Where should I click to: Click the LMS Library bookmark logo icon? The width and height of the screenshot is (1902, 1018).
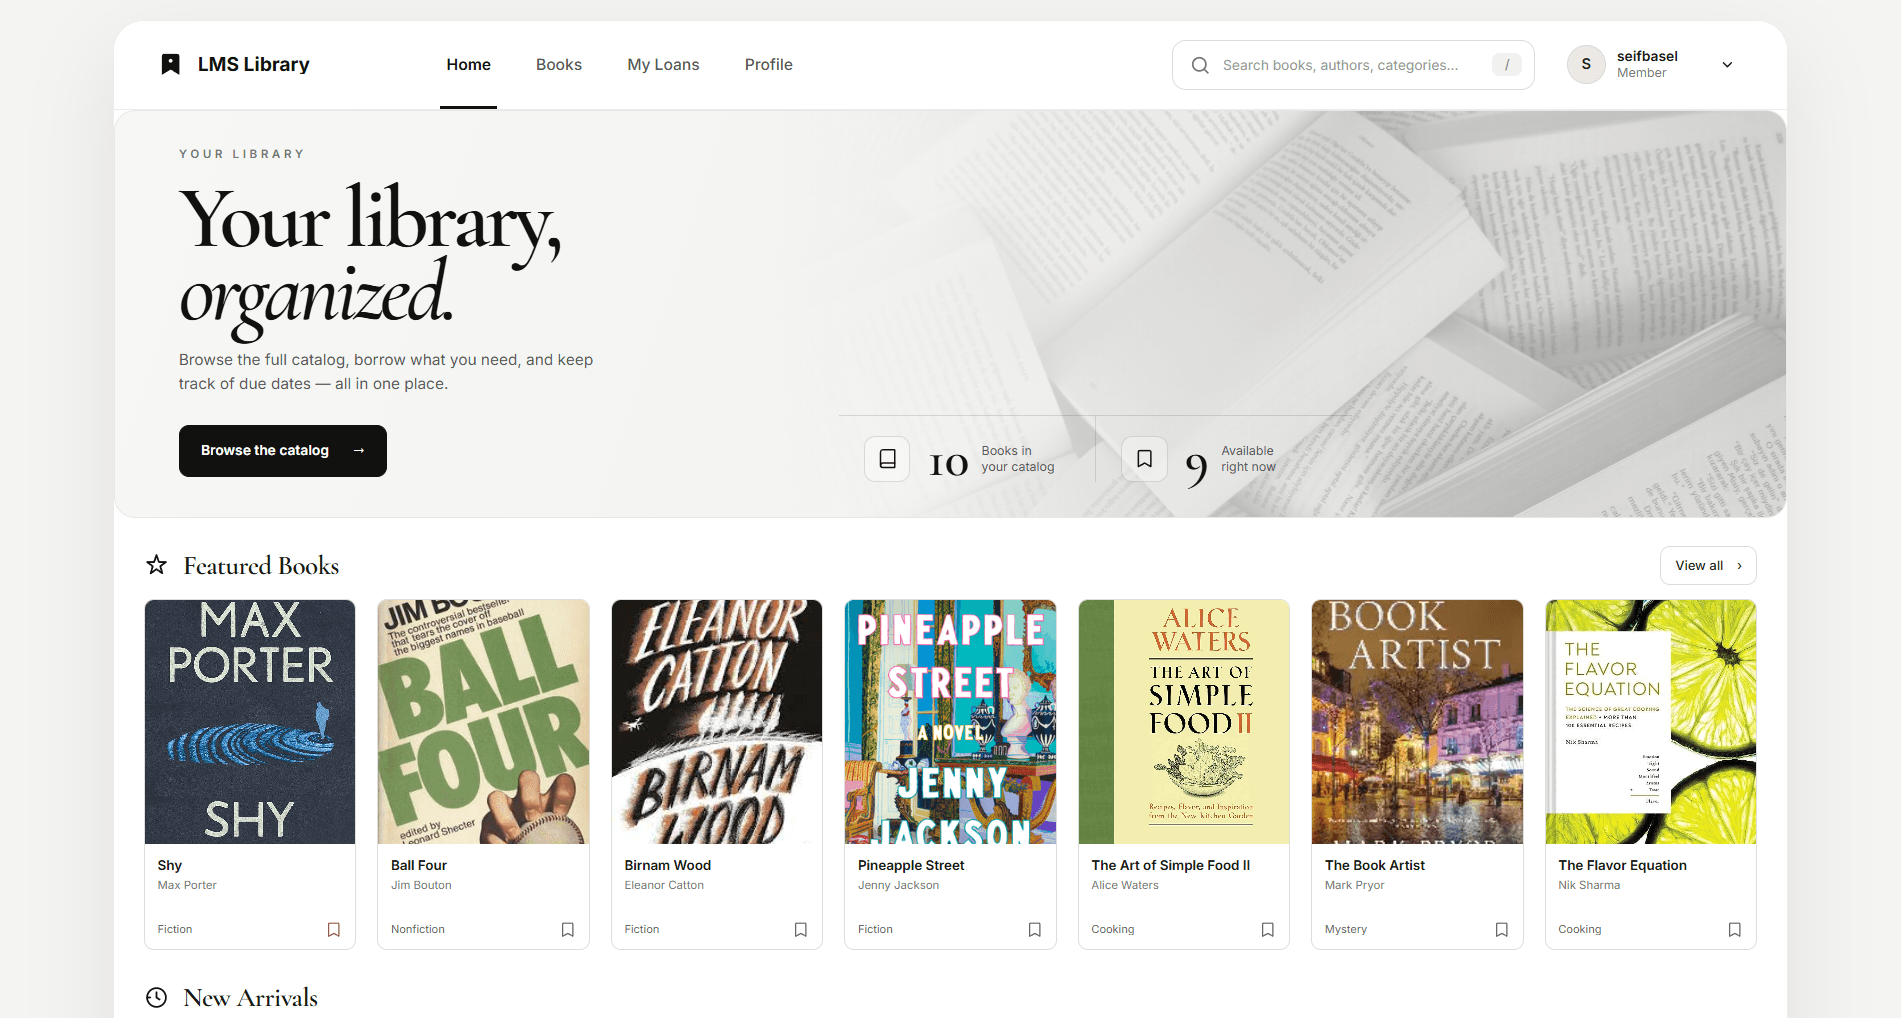tap(171, 64)
